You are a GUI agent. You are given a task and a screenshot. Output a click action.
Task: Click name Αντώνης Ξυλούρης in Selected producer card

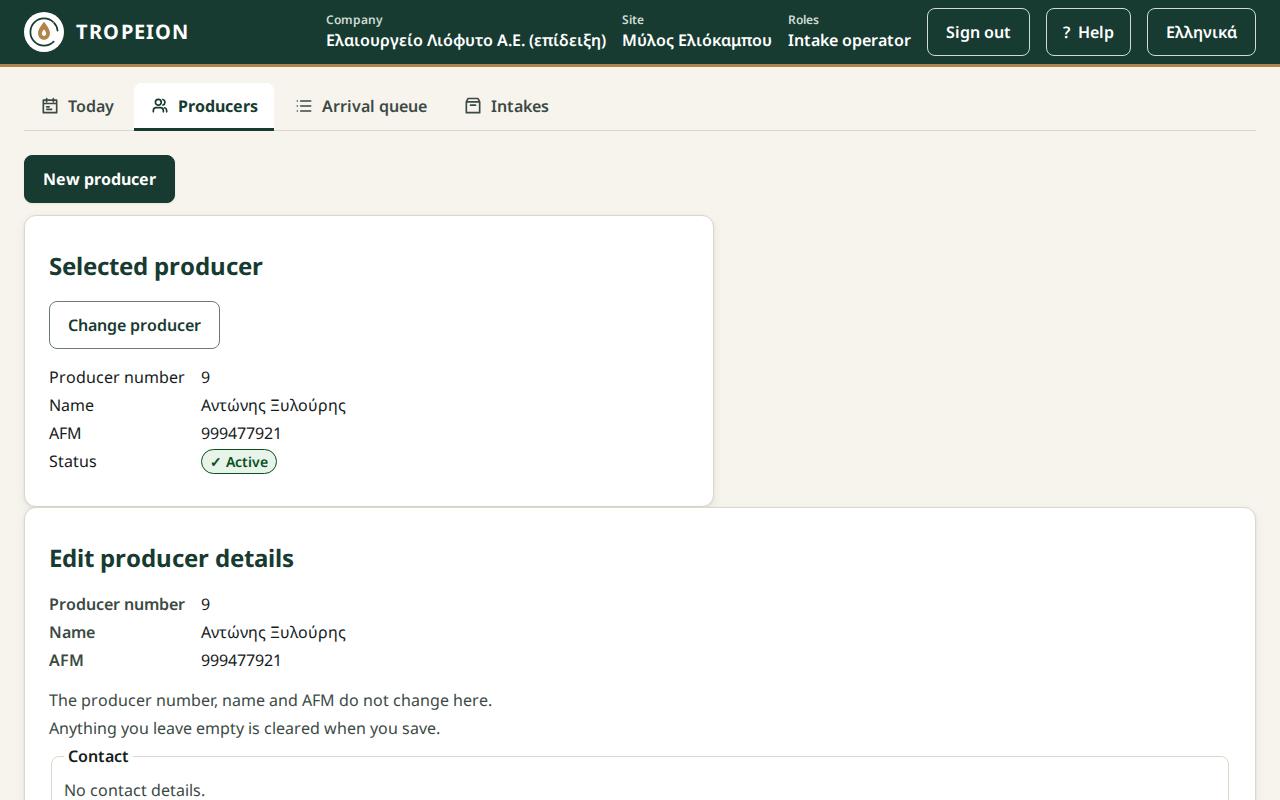[273, 405]
